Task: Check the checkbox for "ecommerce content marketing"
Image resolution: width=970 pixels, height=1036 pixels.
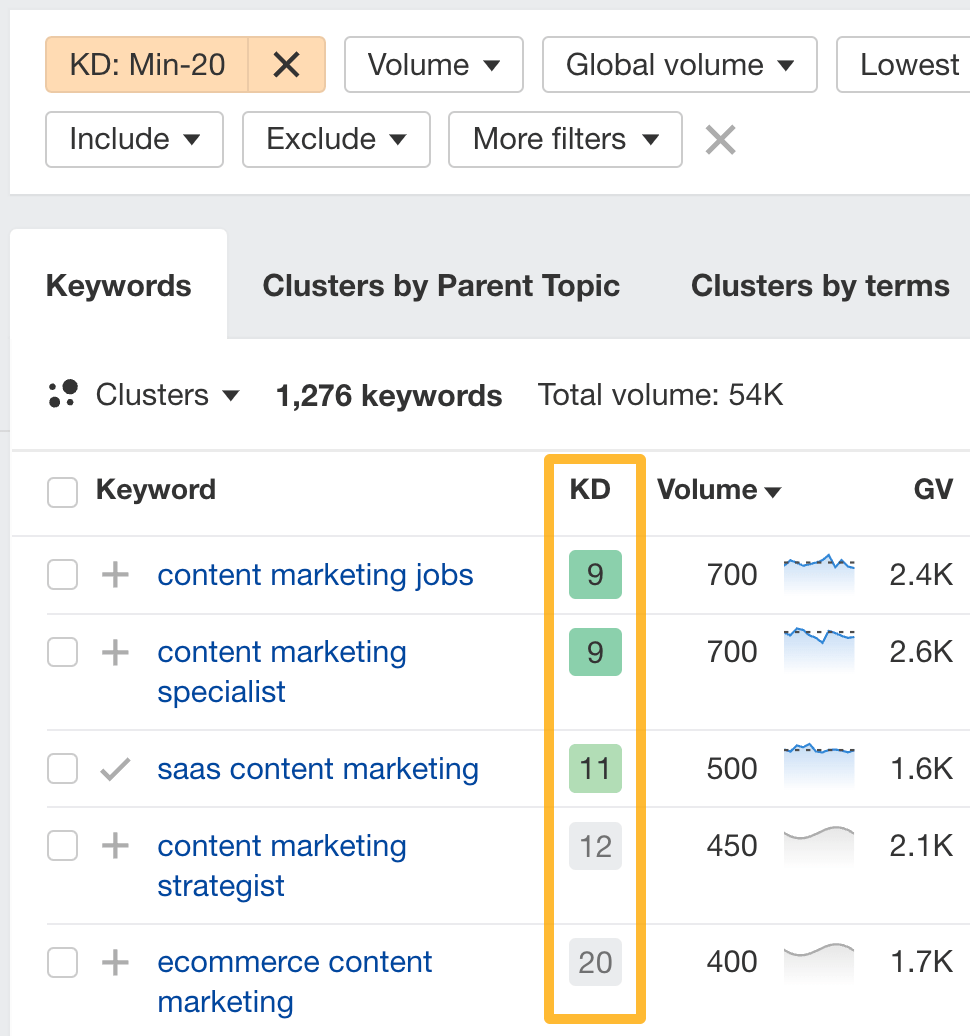Action: [62, 962]
